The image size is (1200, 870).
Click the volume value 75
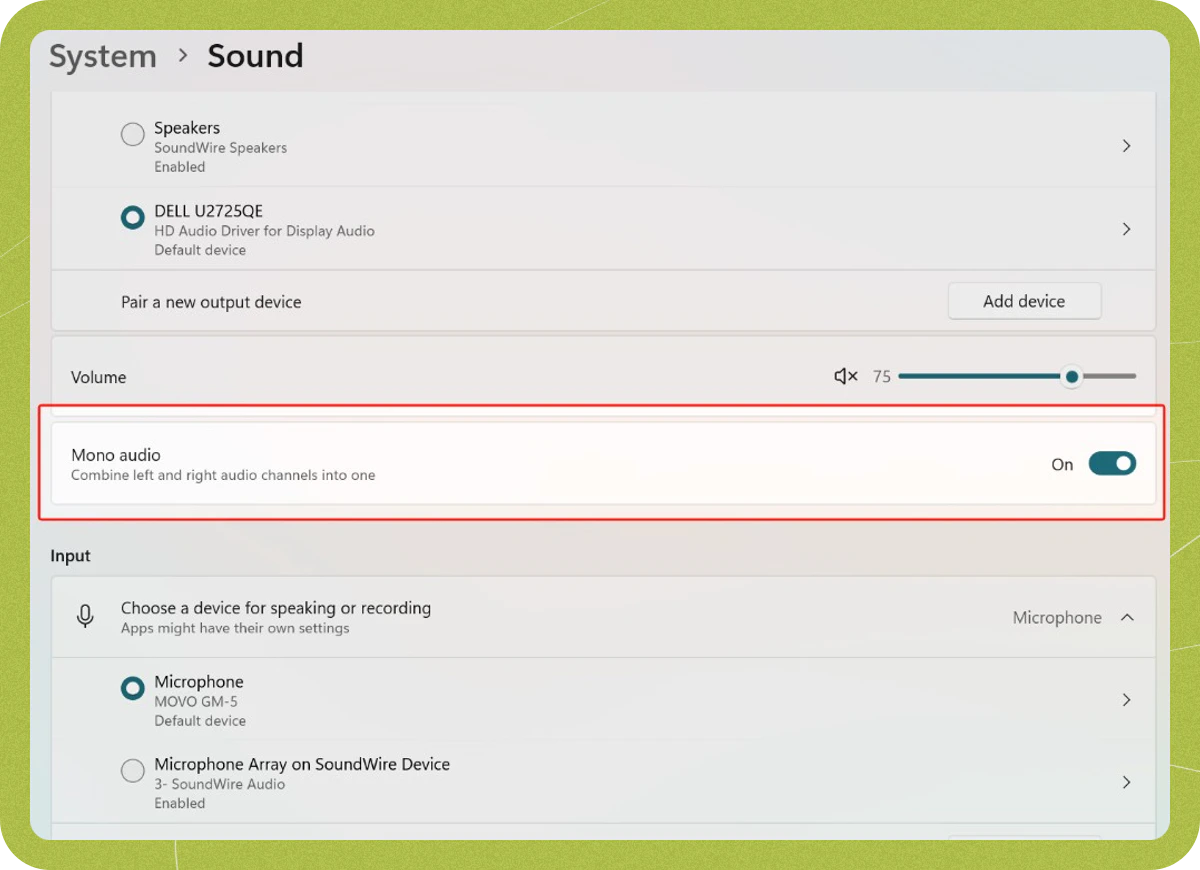881,377
